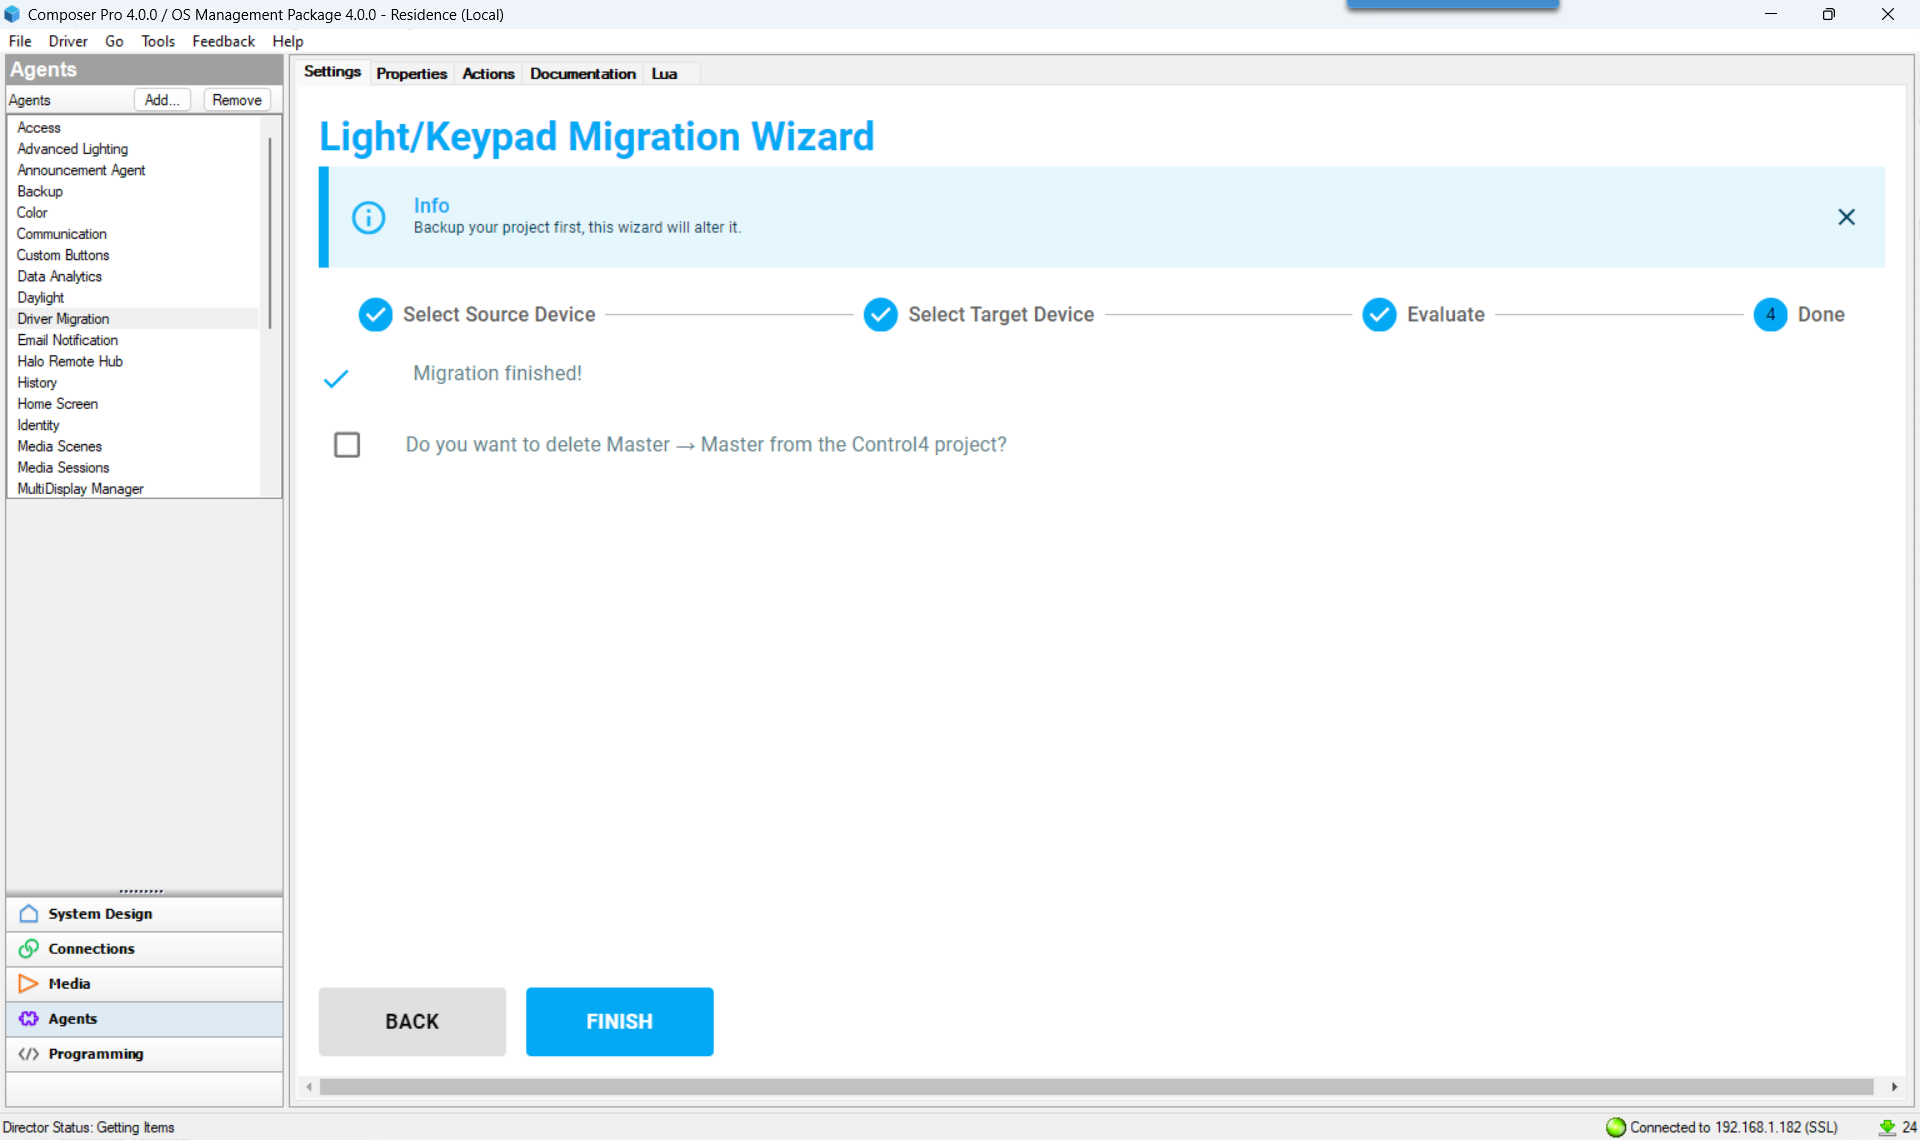1920x1140 pixels.
Task: Open the Go menu
Action: [x=114, y=41]
